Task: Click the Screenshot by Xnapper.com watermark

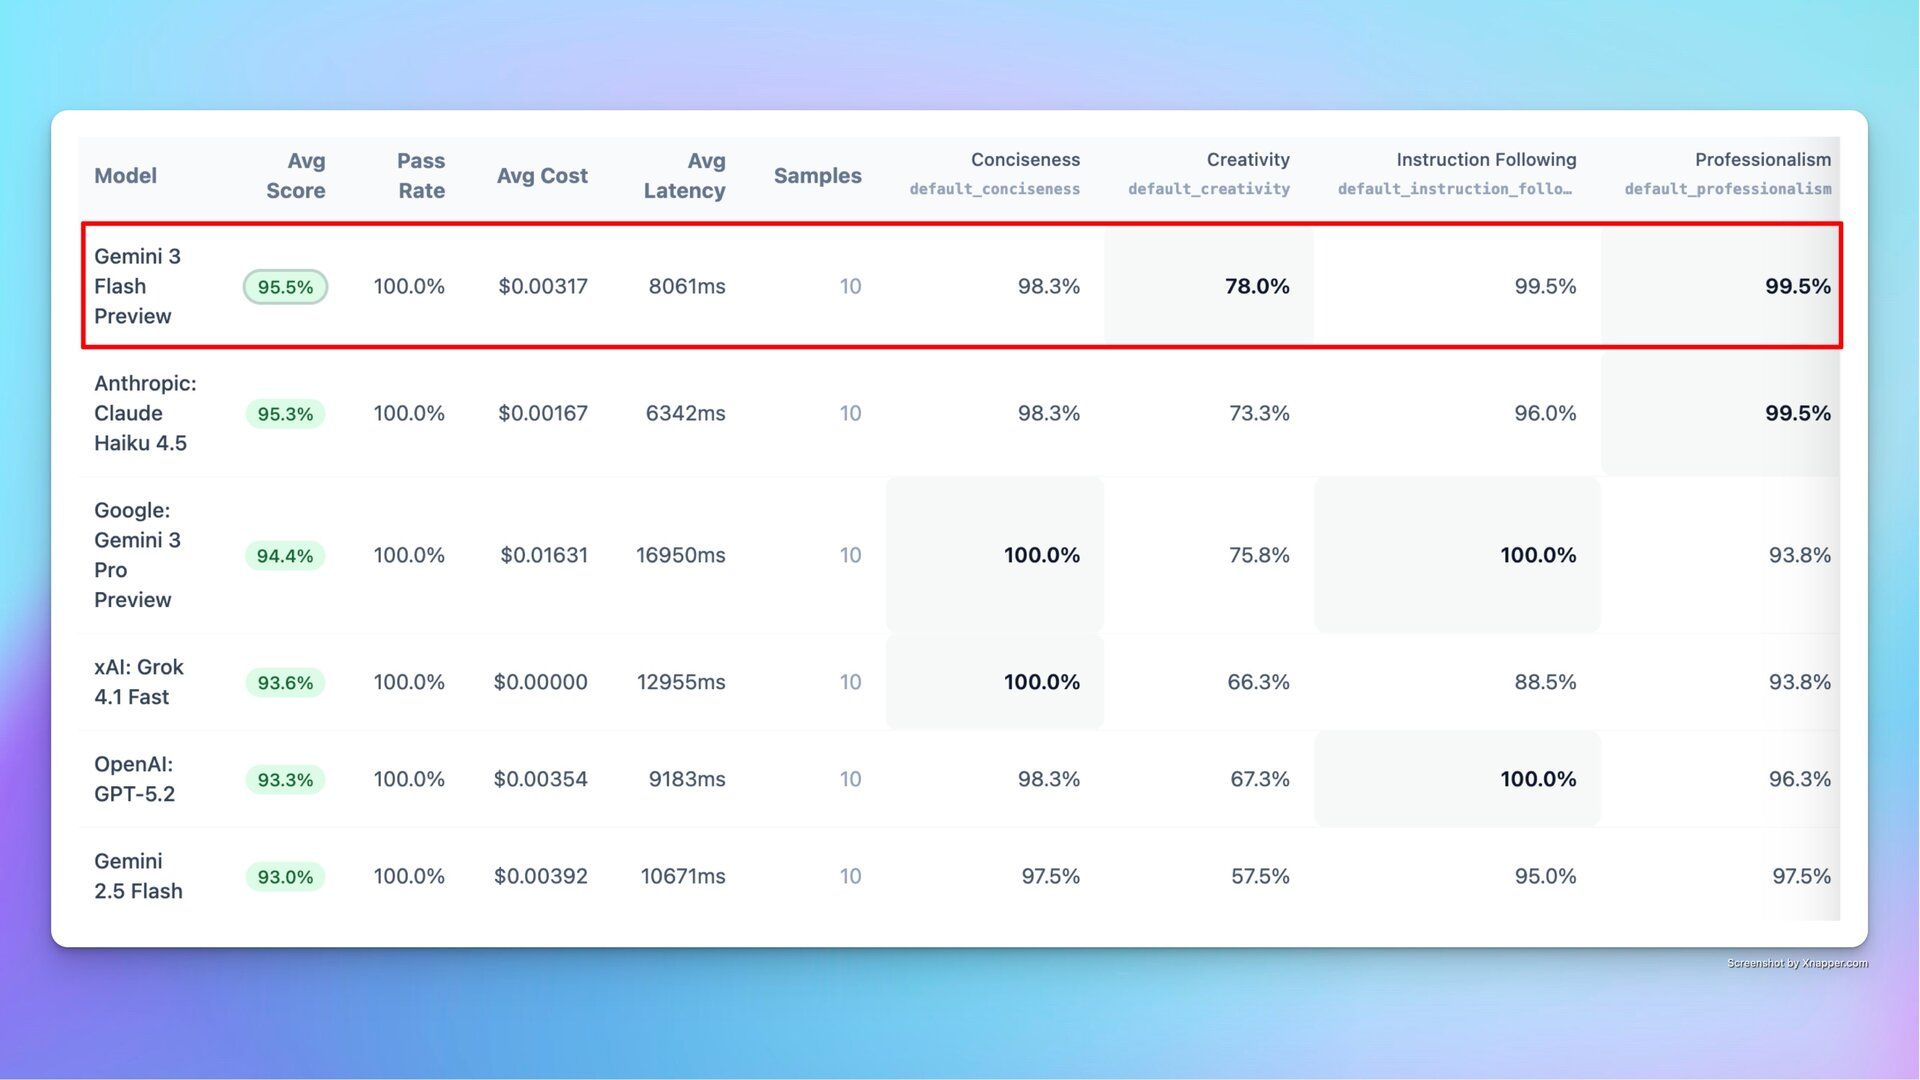Action: tap(1797, 964)
